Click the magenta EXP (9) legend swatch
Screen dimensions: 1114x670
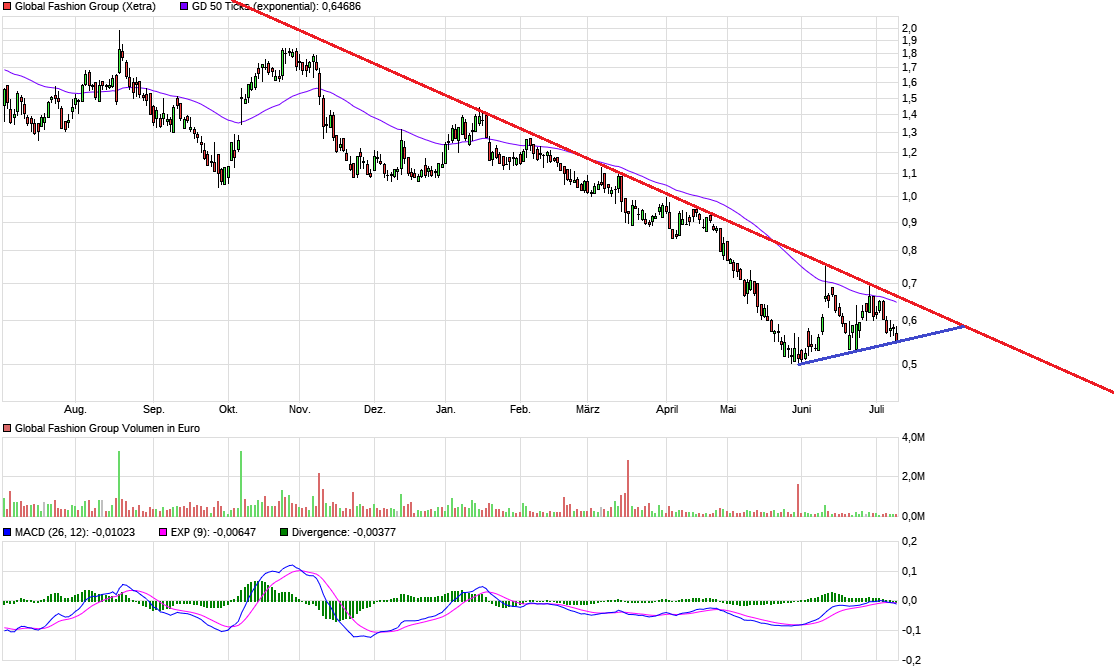click(x=163, y=532)
